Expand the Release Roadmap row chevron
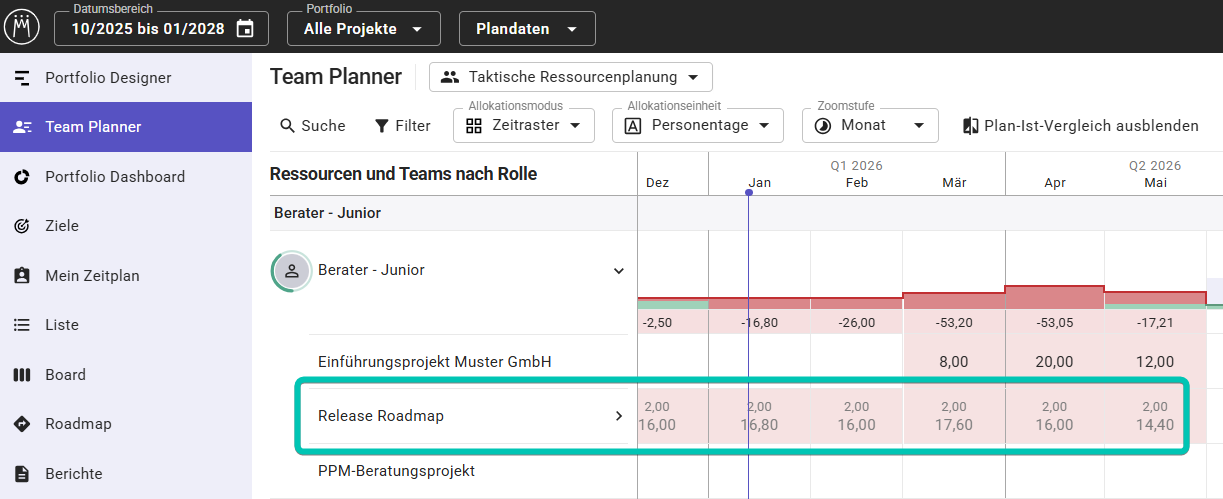The image size is (1223, 499). click(618, 416)
